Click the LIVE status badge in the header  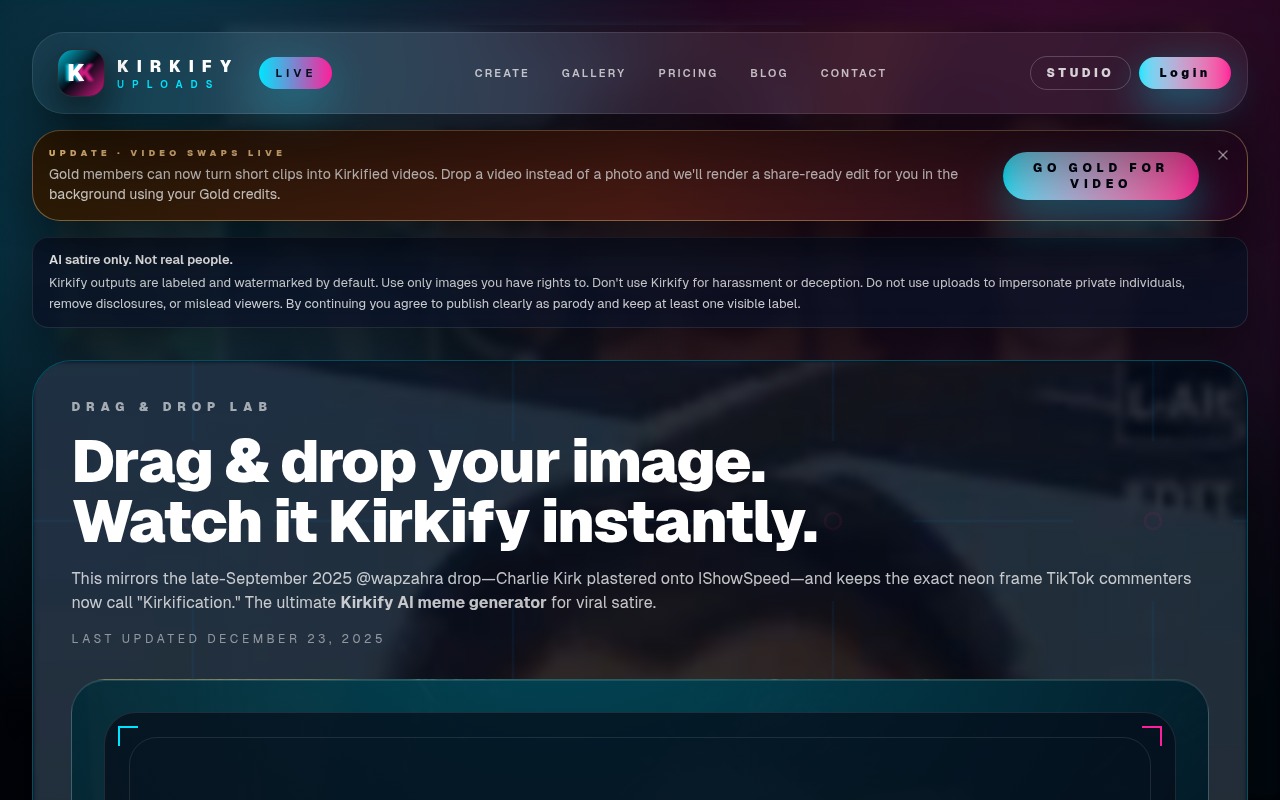click(295, 72)
